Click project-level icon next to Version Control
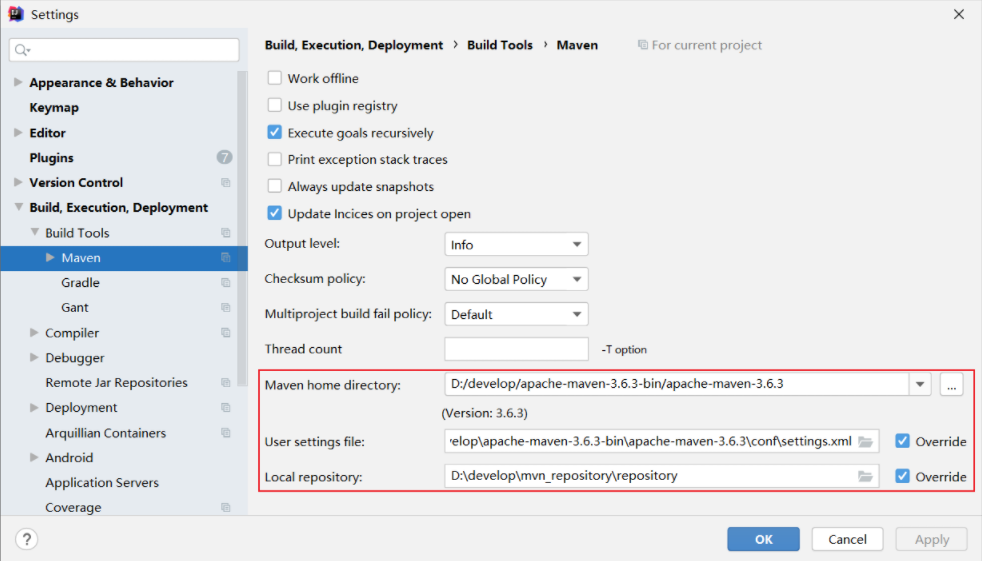This screenshot has width=982, height=561. [225, 182]
